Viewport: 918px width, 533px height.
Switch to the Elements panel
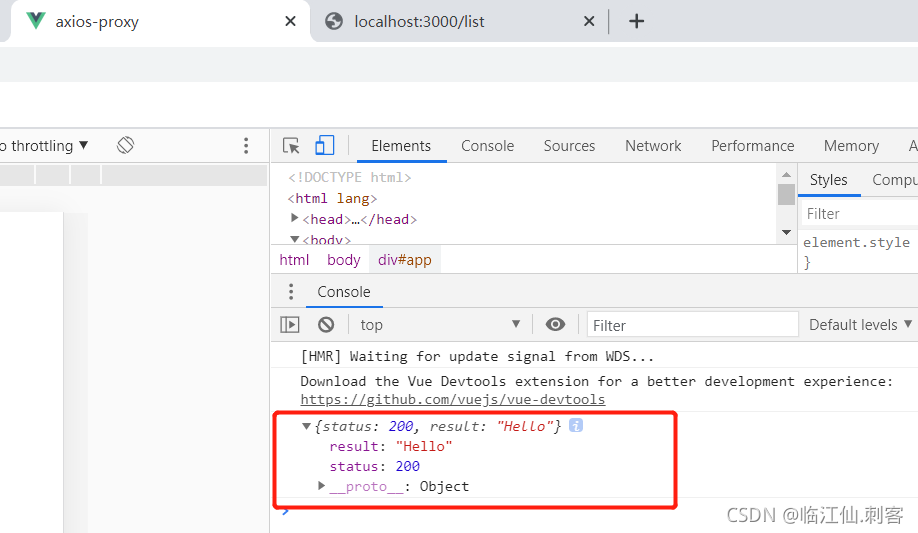[x=401, y=146]
